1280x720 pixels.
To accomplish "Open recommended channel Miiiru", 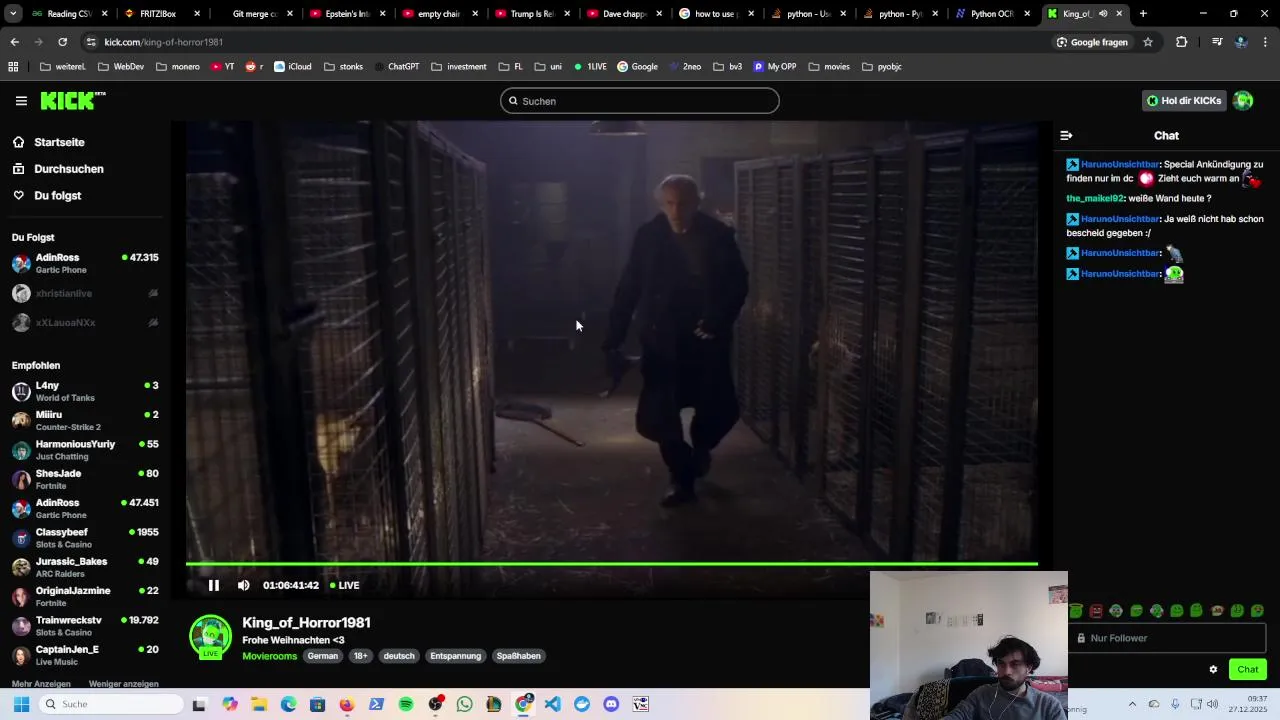I will pyautogui.click(x=85, y=420).
